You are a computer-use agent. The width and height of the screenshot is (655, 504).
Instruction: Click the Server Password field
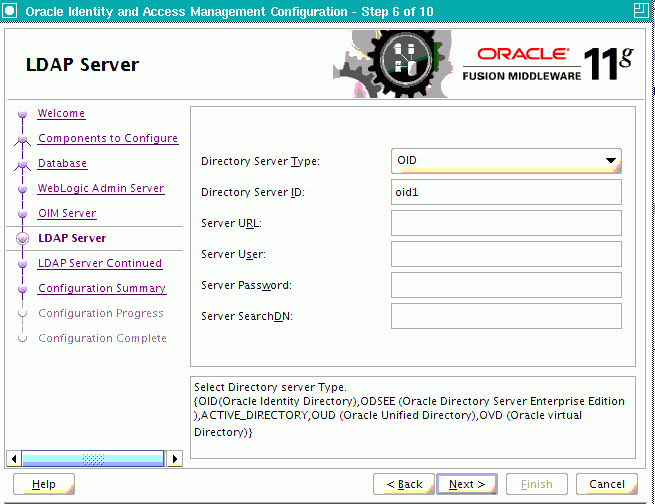(x=506, y=285)
